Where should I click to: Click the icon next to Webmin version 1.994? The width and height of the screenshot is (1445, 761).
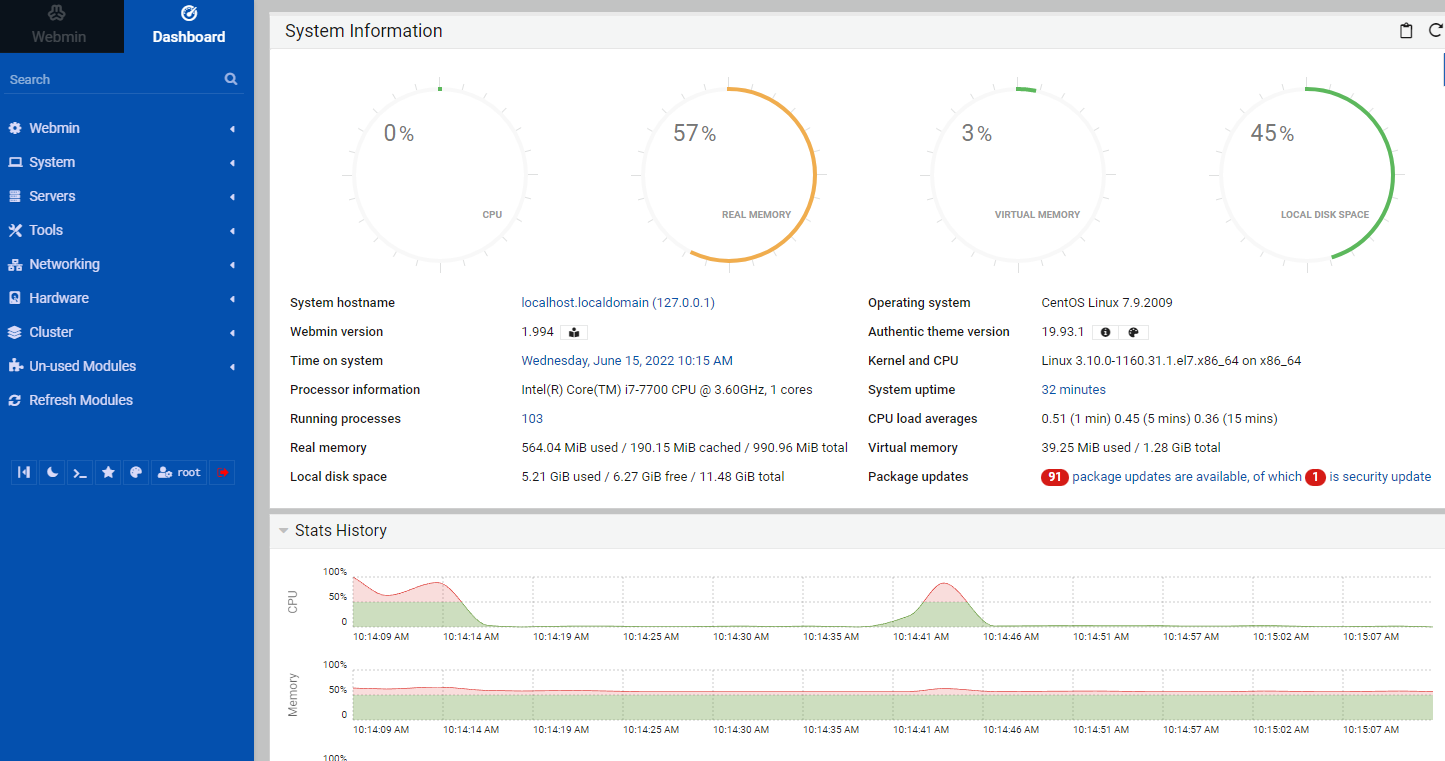pos(573,332)
